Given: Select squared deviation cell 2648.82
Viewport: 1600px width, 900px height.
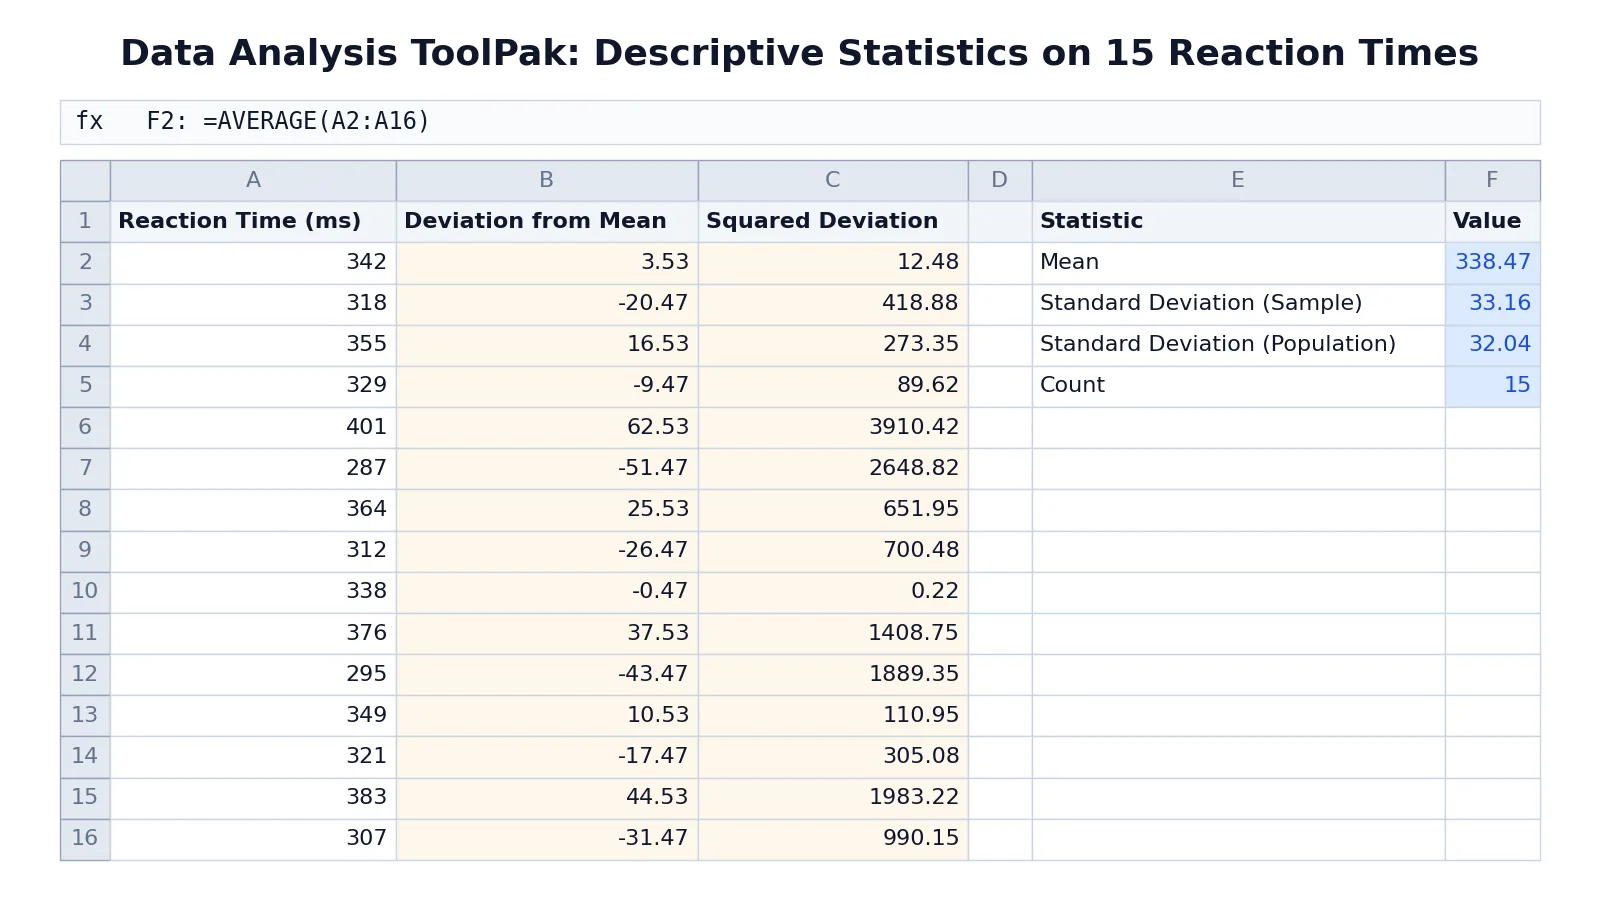Looking at the screenshot, I should pos(833,468).
